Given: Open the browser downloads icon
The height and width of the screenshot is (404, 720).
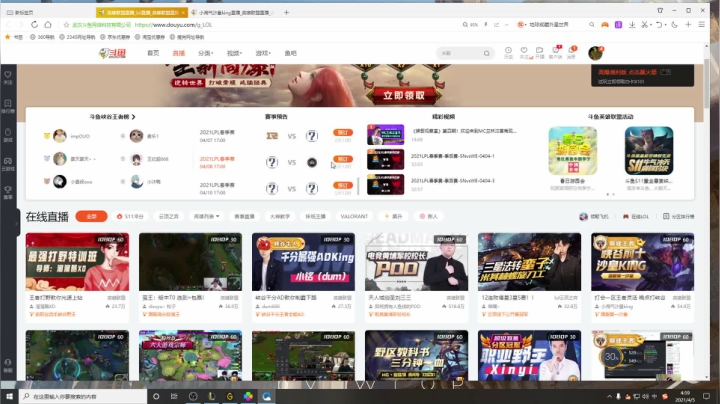Looking at the screenshot, I should (632, 24).
